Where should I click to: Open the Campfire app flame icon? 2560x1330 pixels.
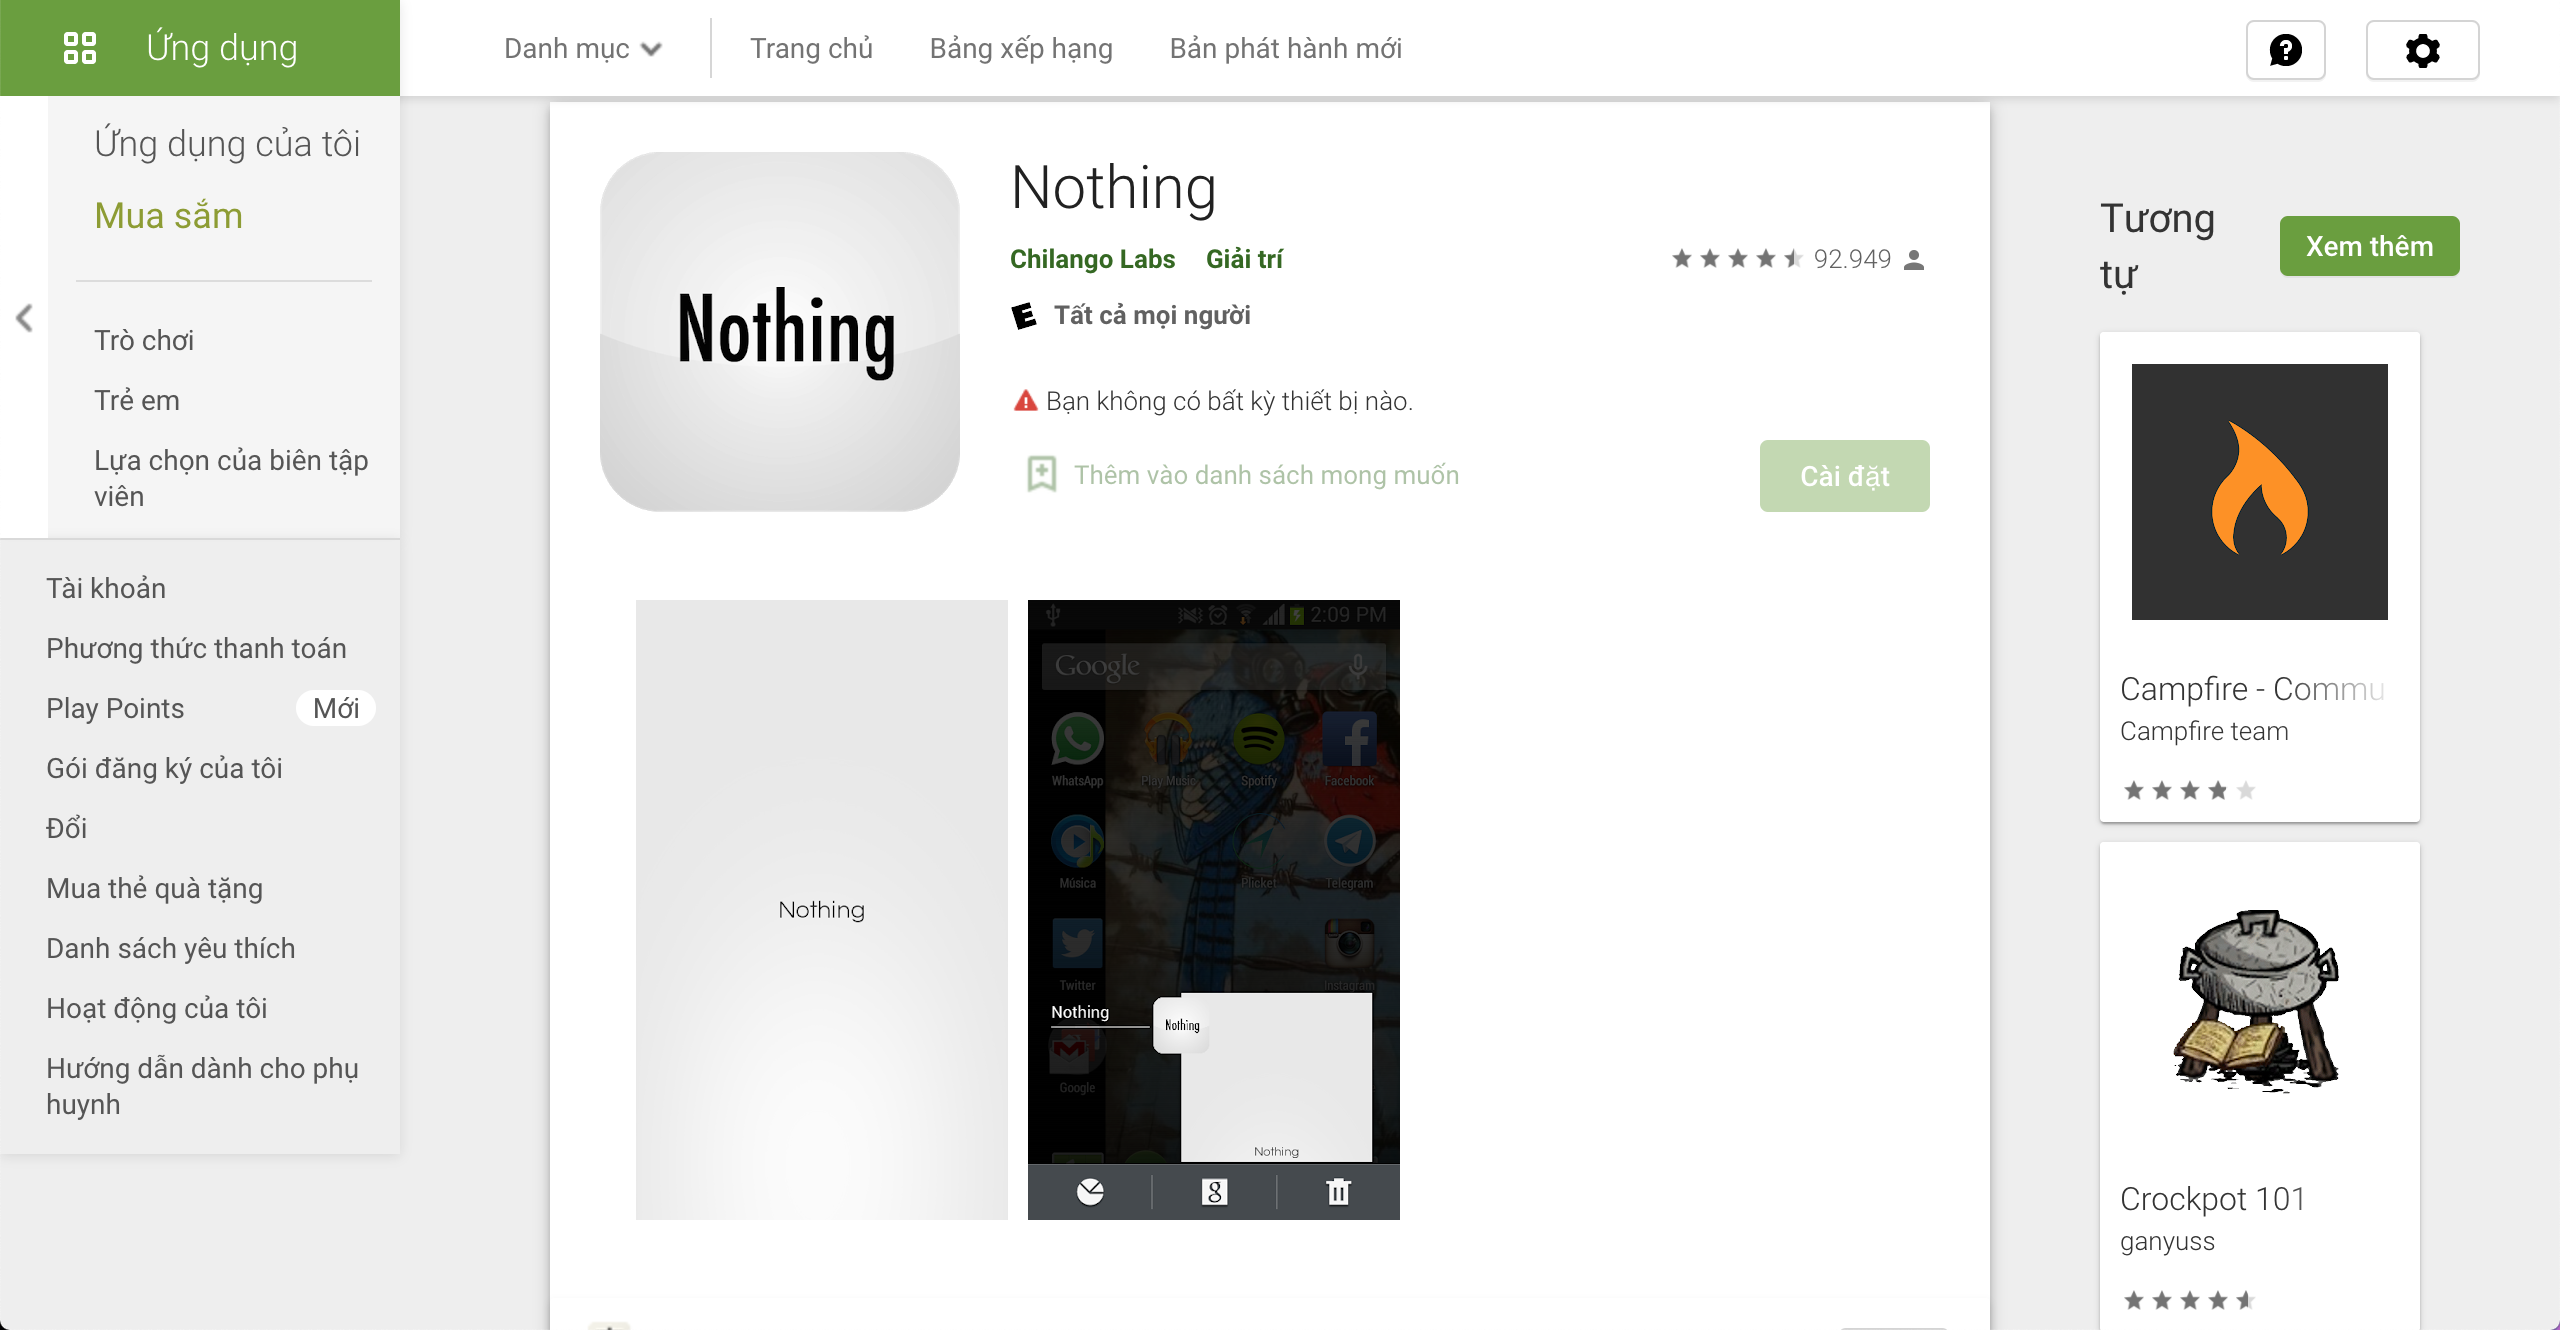(2259, 491)
